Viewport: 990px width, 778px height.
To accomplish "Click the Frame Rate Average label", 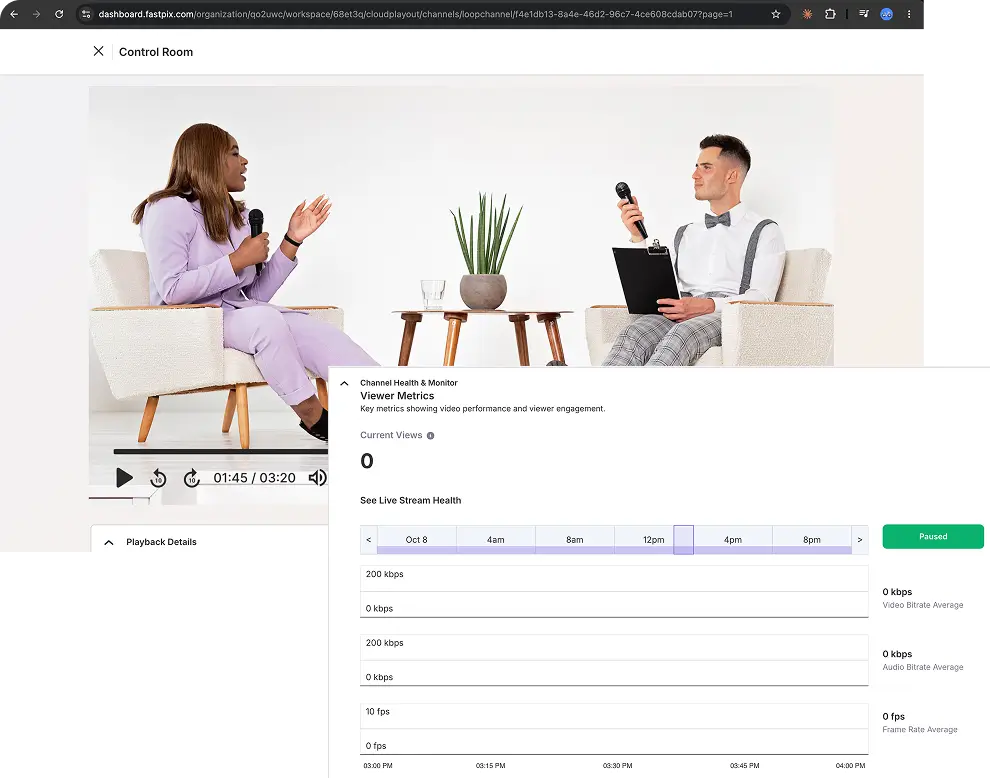I will pos(920,729).
